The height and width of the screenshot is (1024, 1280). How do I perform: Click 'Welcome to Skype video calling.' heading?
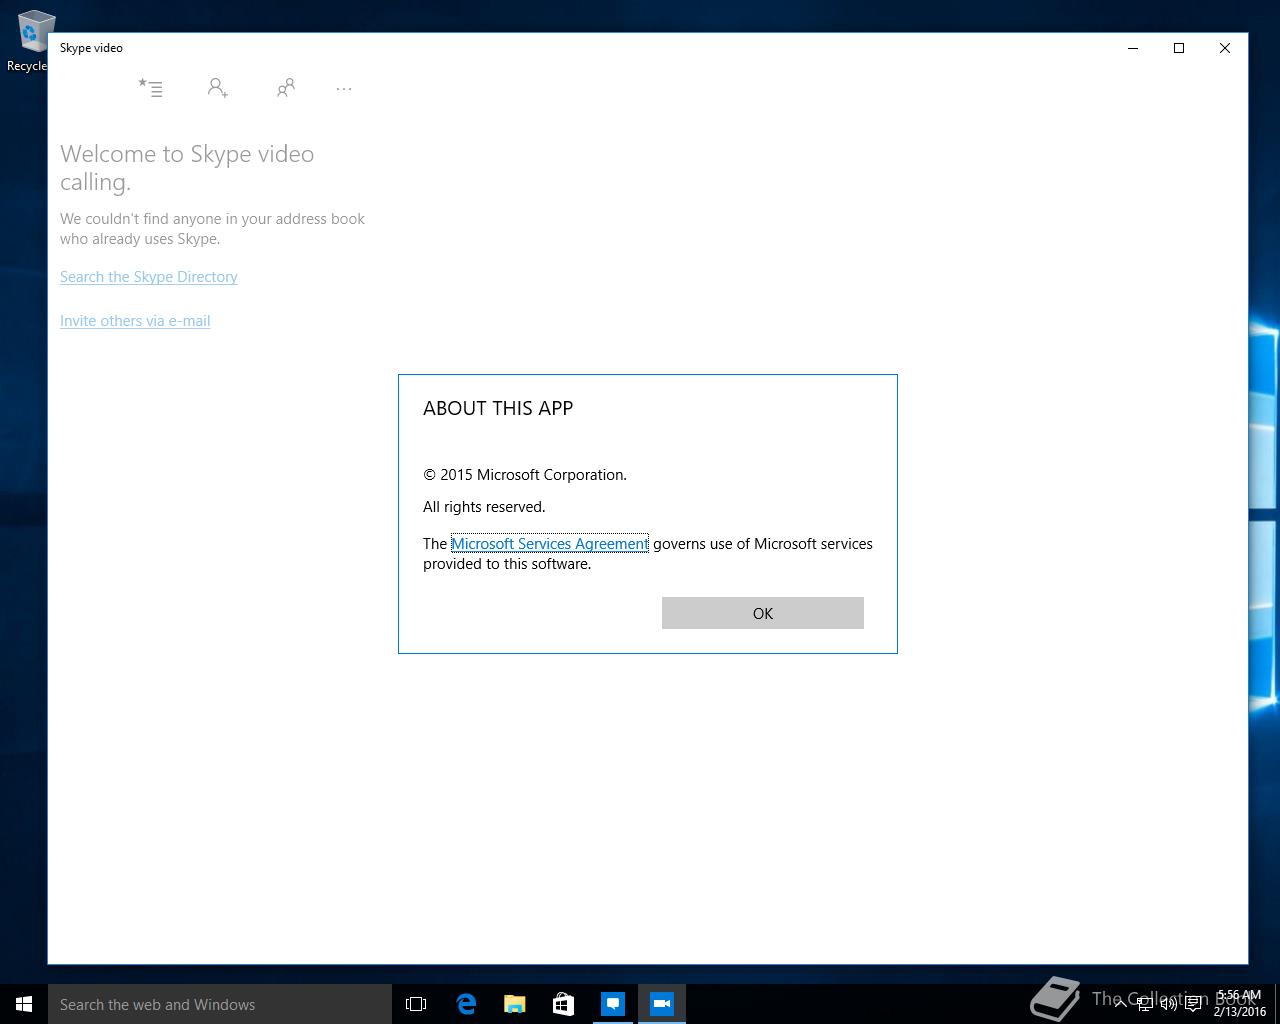187,168
